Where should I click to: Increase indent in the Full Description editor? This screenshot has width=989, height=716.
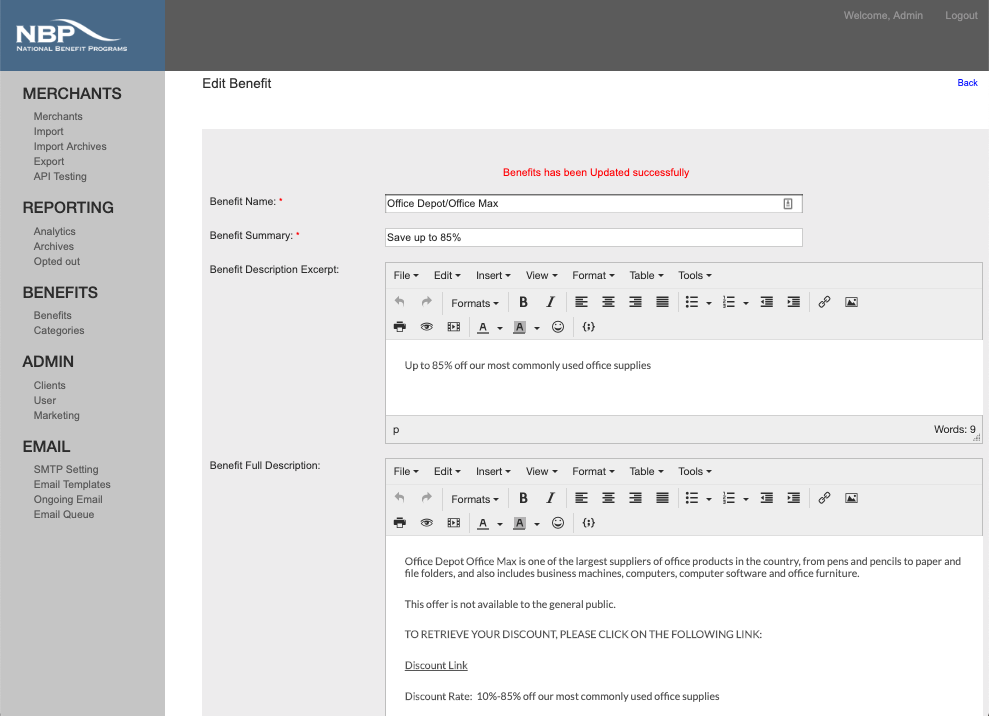point(793,498)
